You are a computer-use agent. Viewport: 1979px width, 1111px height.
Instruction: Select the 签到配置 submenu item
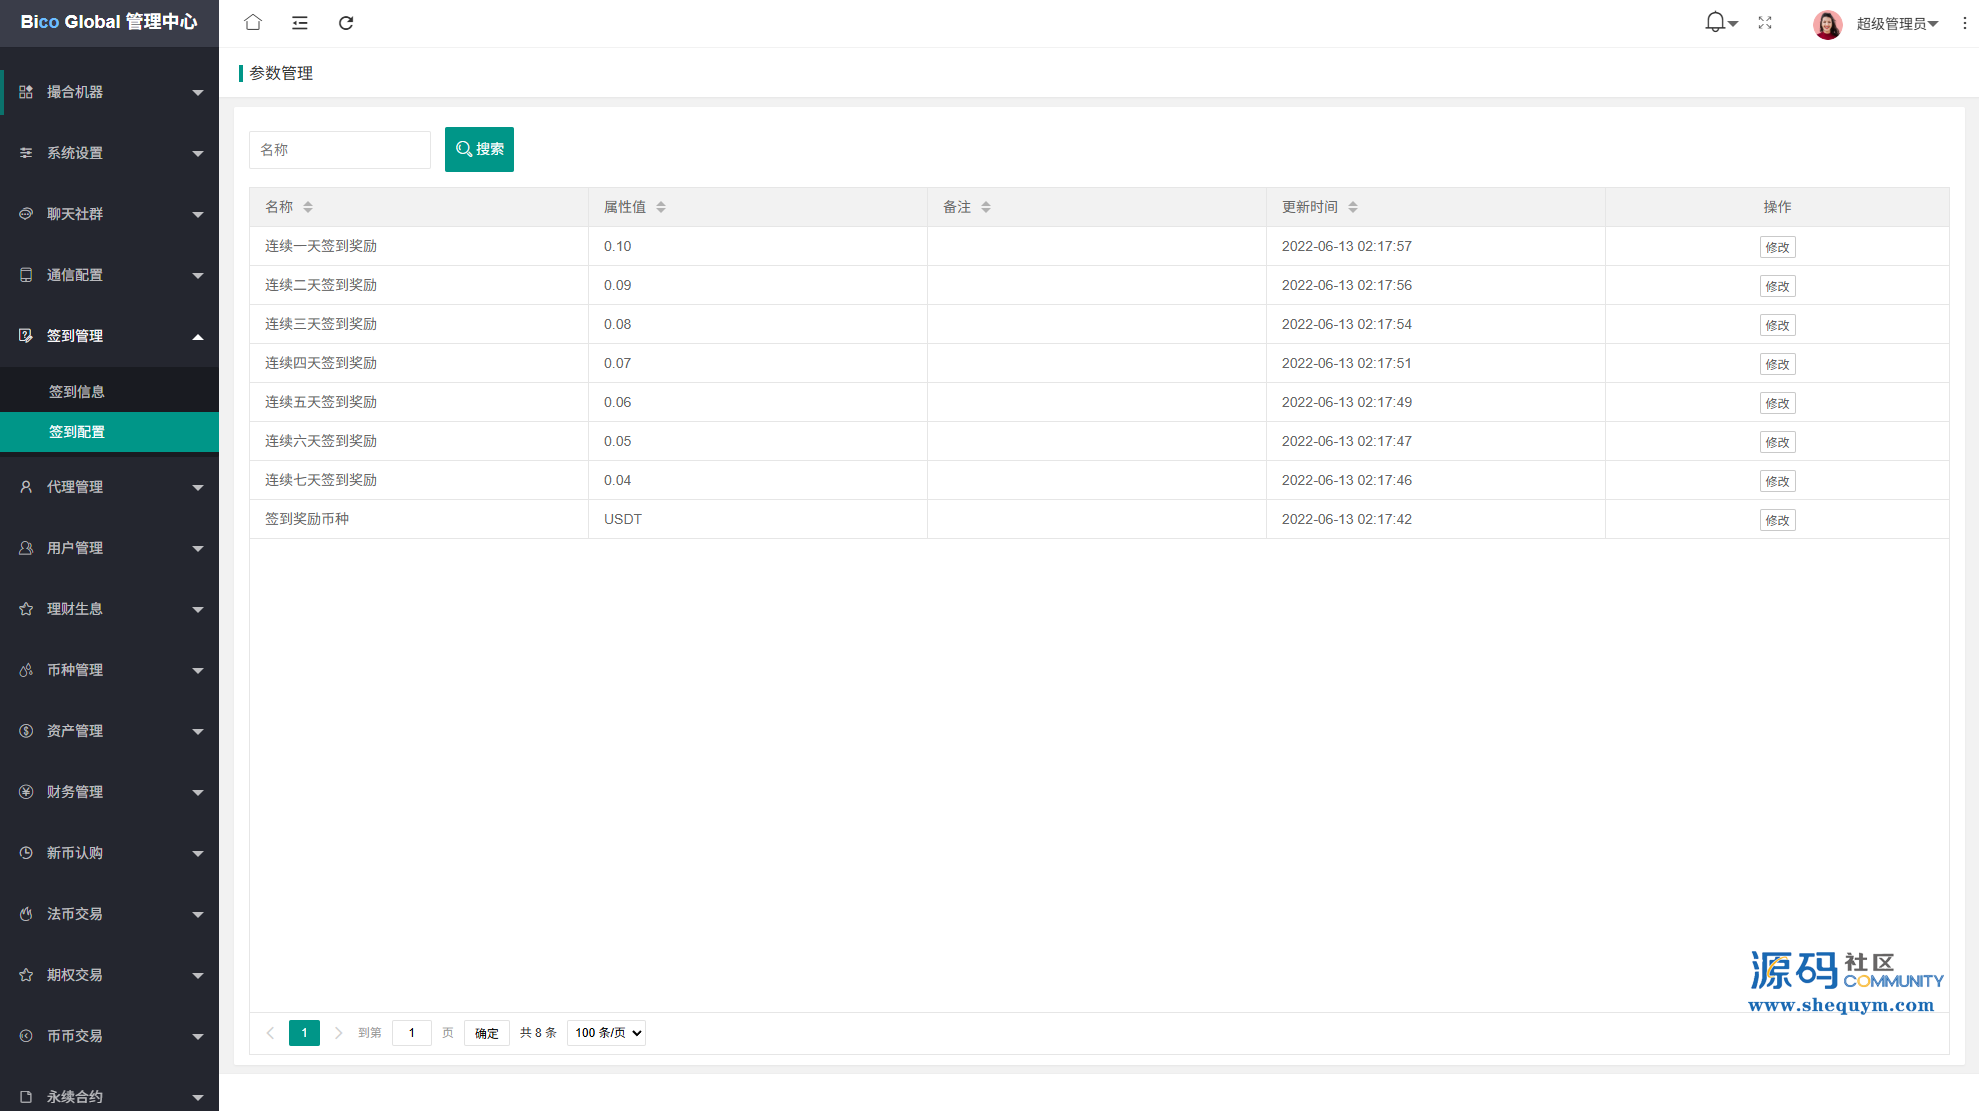77,432
